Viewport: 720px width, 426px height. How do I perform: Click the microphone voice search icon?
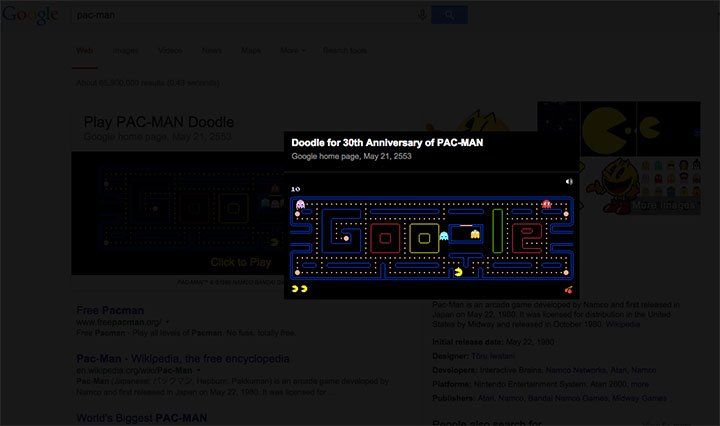coord(422,15)
